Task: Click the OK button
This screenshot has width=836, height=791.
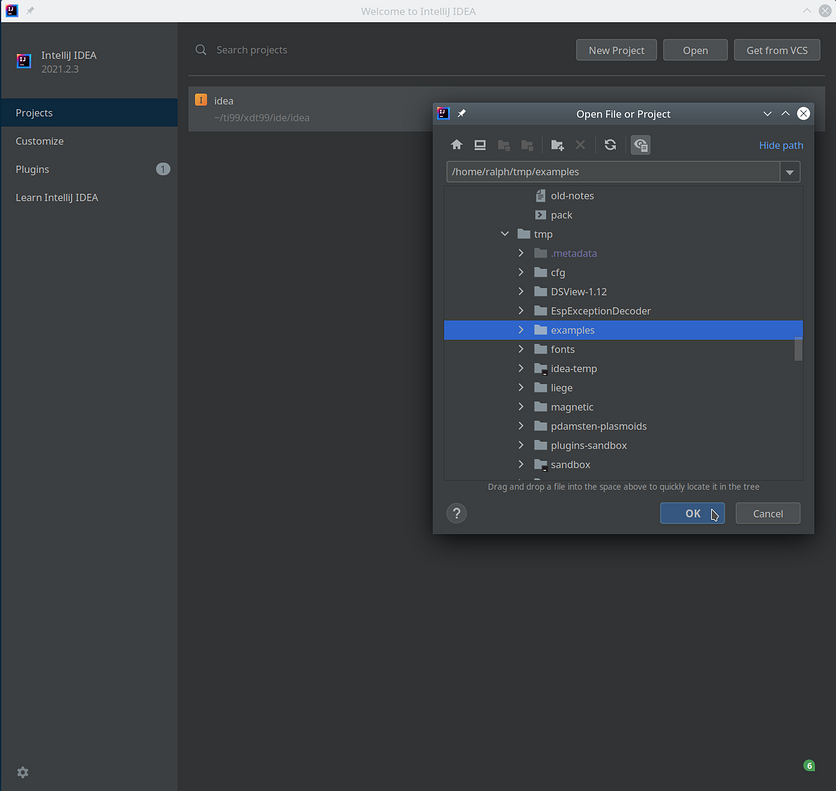Action: (x=692, y=513)
